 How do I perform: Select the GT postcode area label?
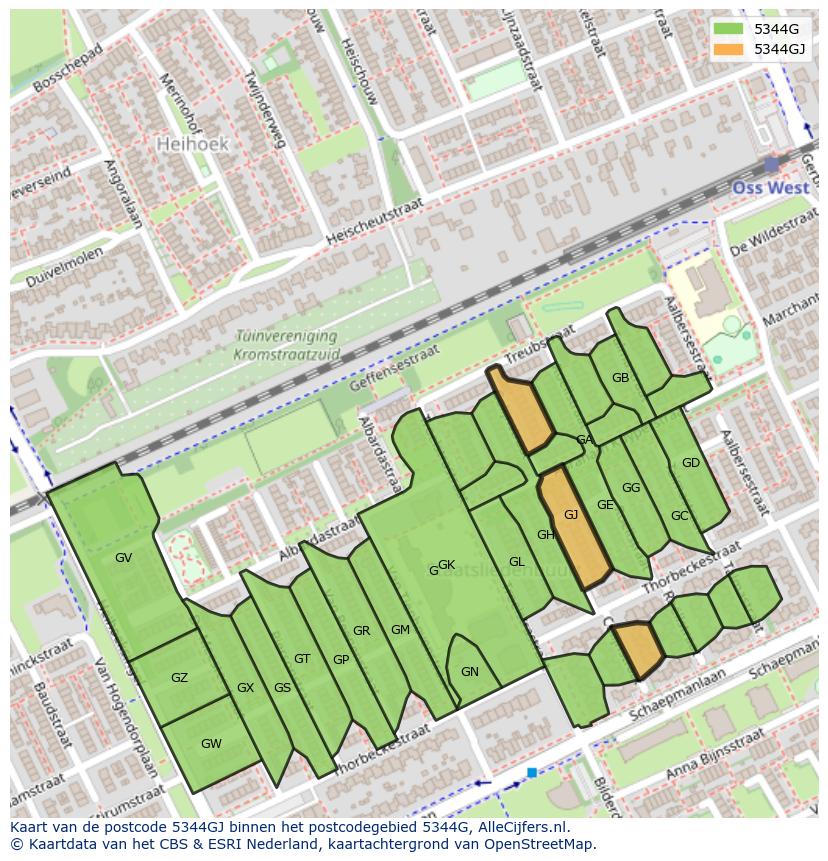tap(302, 658)
